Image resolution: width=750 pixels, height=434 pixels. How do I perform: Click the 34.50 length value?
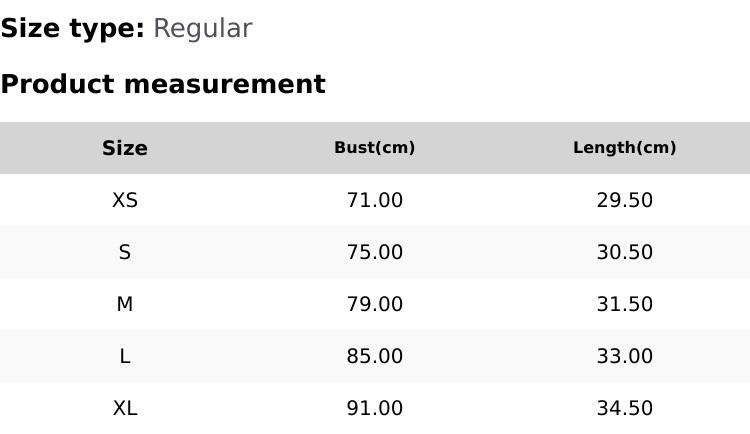click(x=624, y=408)
